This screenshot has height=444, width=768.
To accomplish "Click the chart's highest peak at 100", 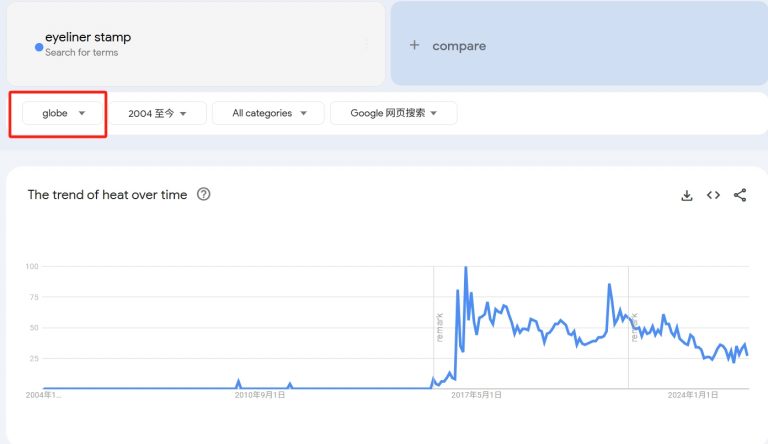I will pos(466,268).
